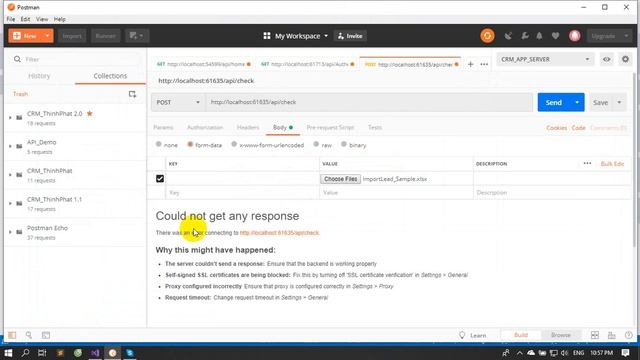Click the Bulk Edit link

point(612,164)
